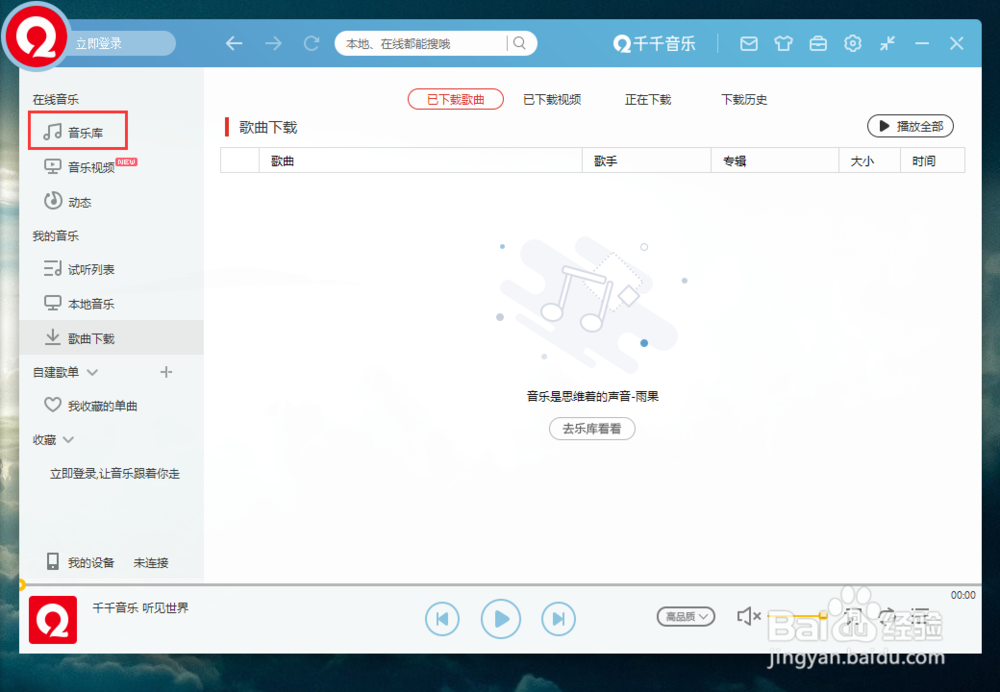Open the message inbox envelope icon
The image size is (1000, 692).
click(748, 43)
